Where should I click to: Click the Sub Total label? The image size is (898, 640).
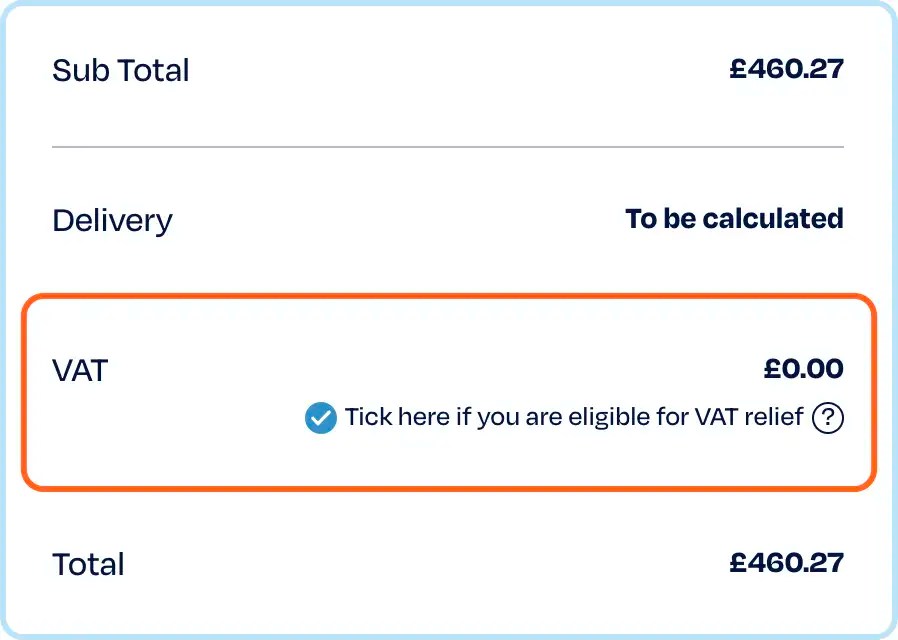coord(120,70)
